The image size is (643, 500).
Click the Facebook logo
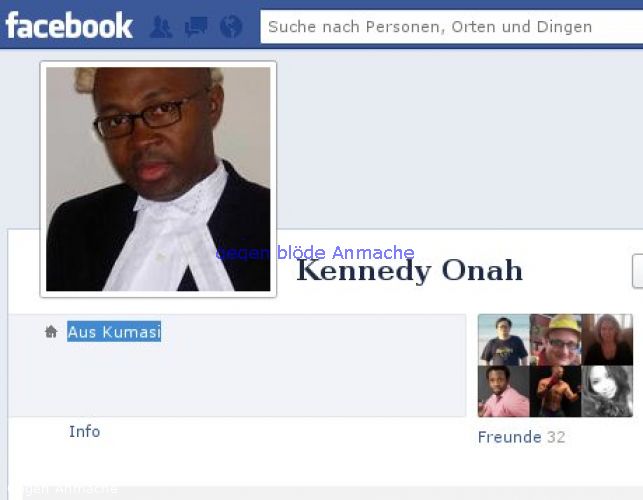pos(69,25)
